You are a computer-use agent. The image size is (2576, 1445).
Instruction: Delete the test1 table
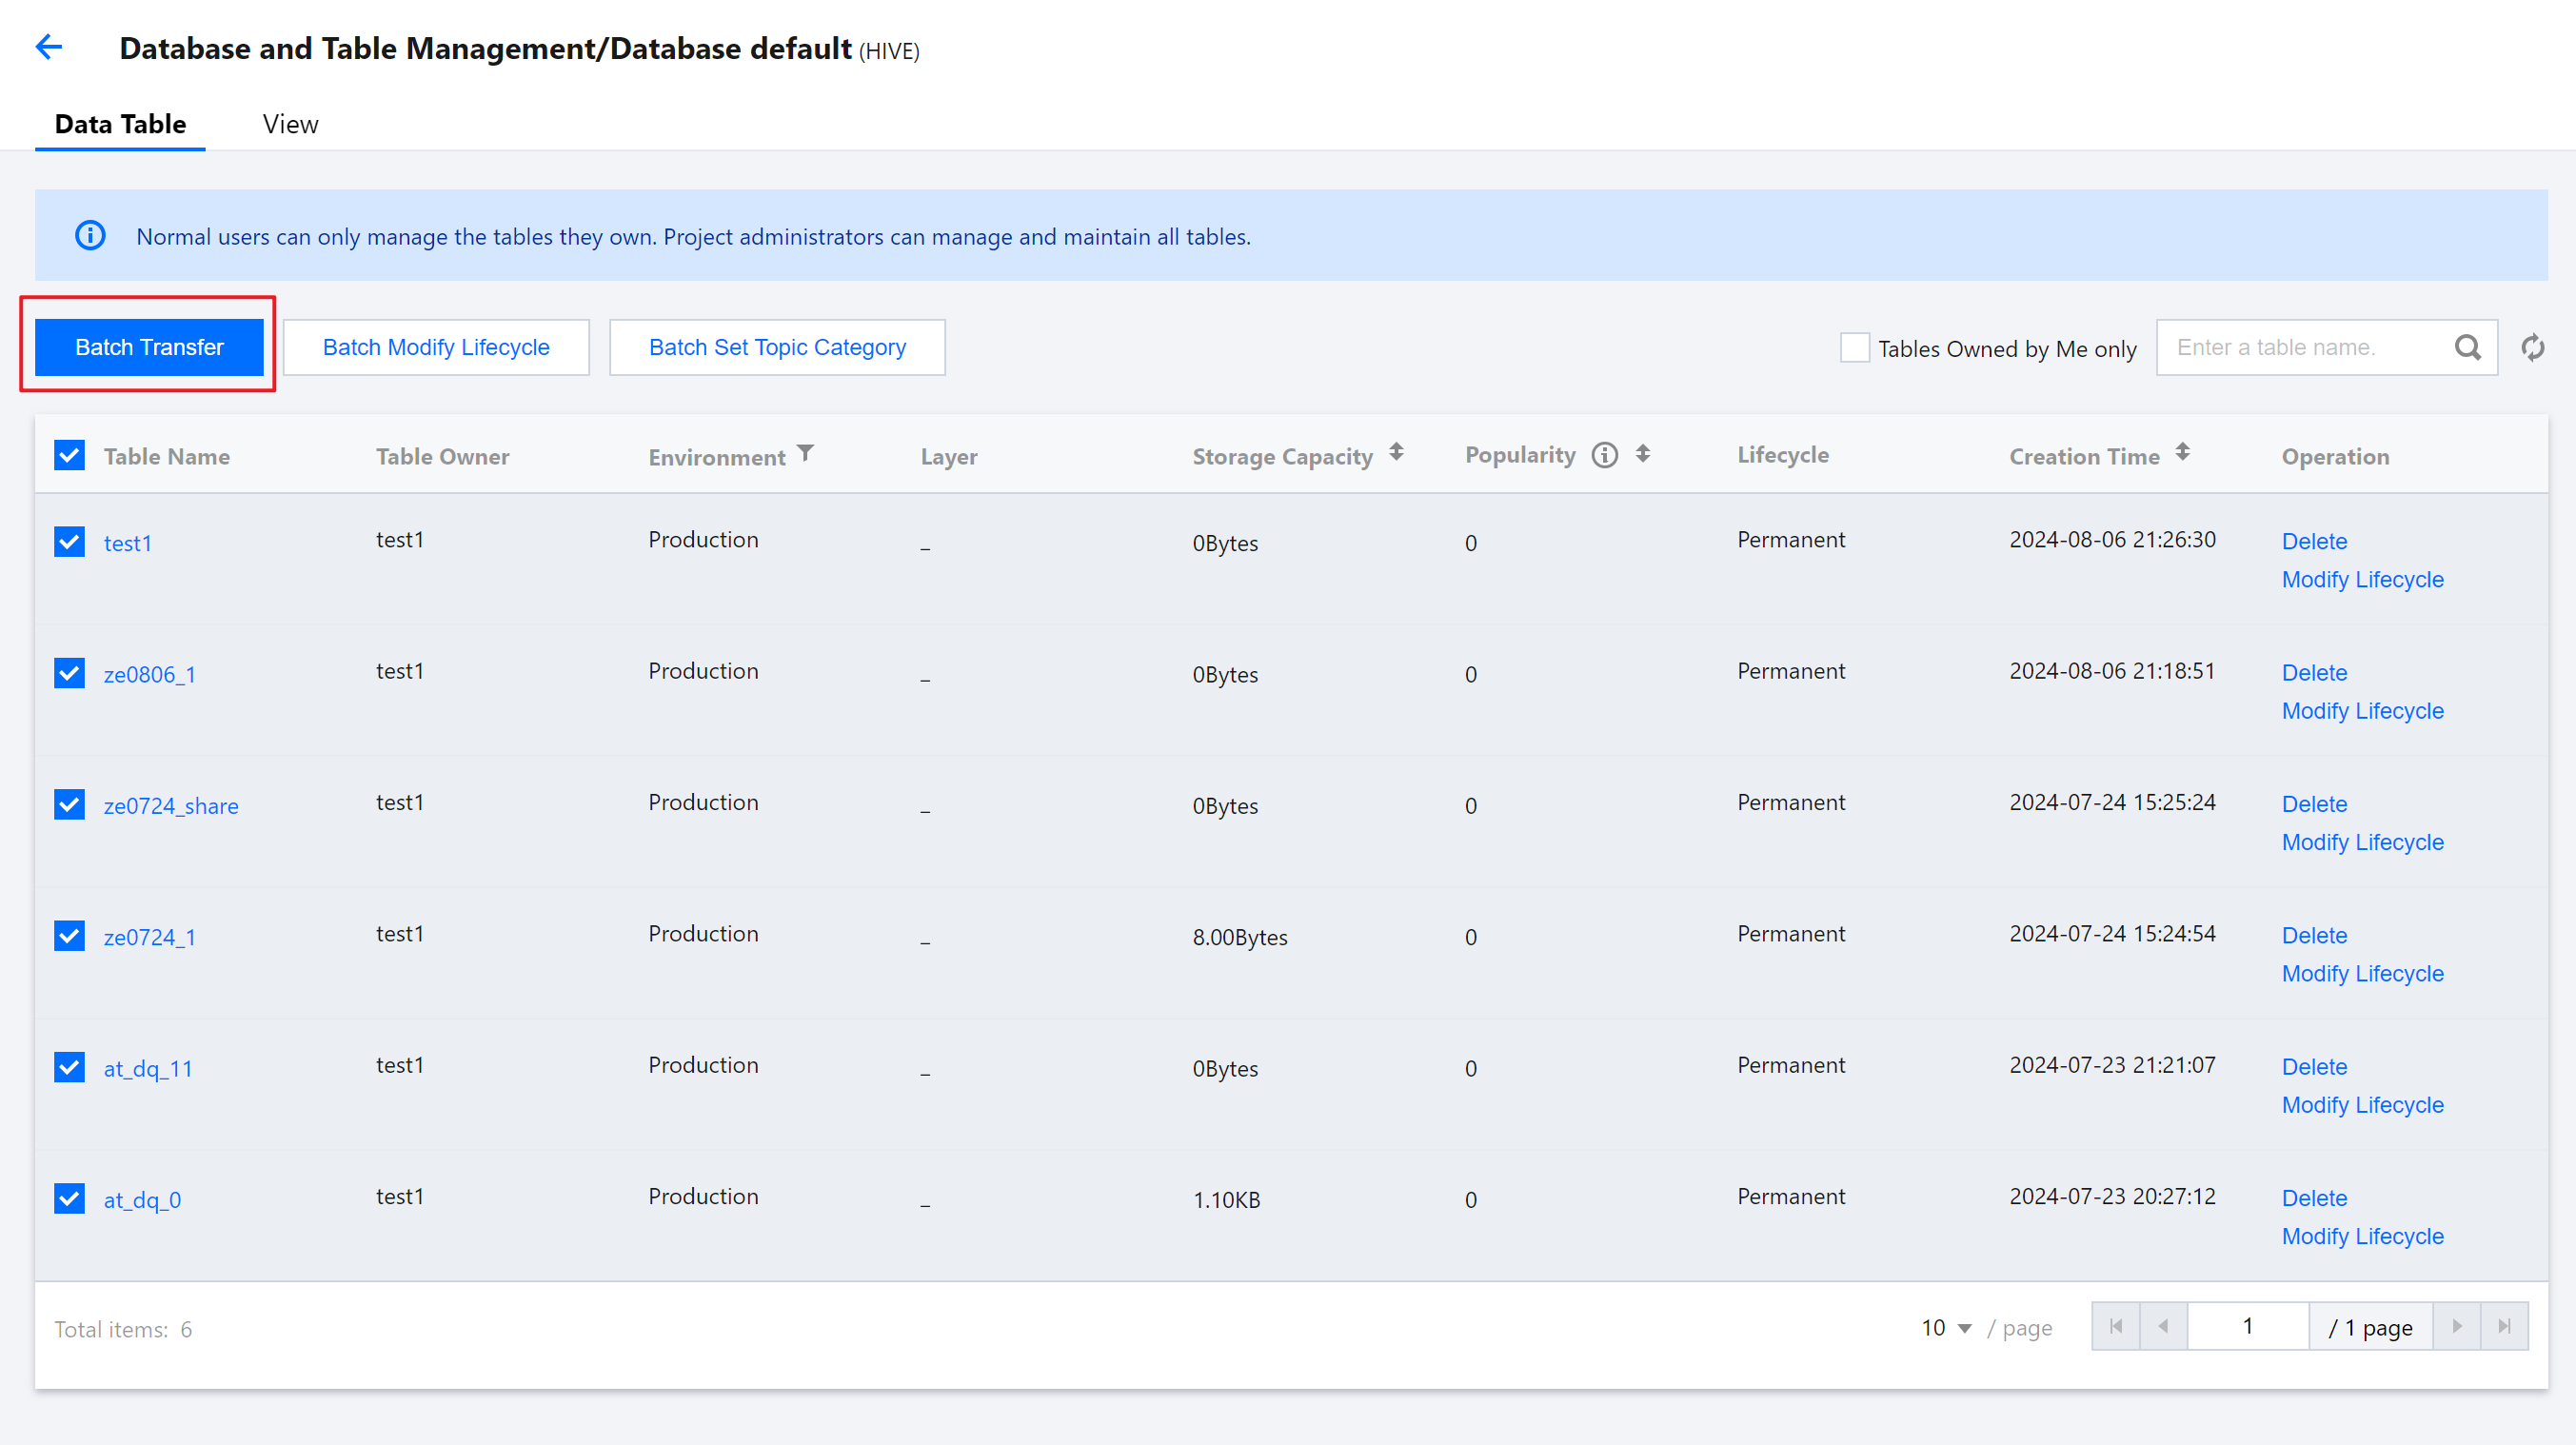coord(2314,541)
